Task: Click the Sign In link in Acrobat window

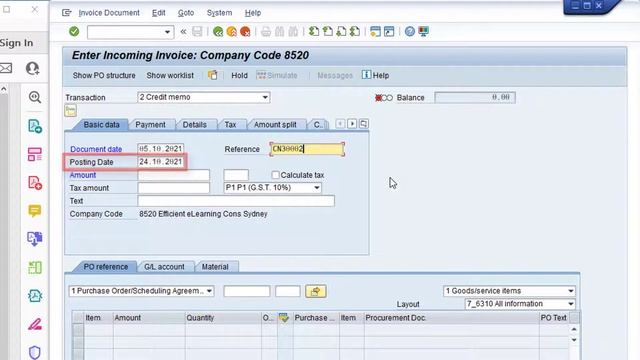Action: (16, 42)
